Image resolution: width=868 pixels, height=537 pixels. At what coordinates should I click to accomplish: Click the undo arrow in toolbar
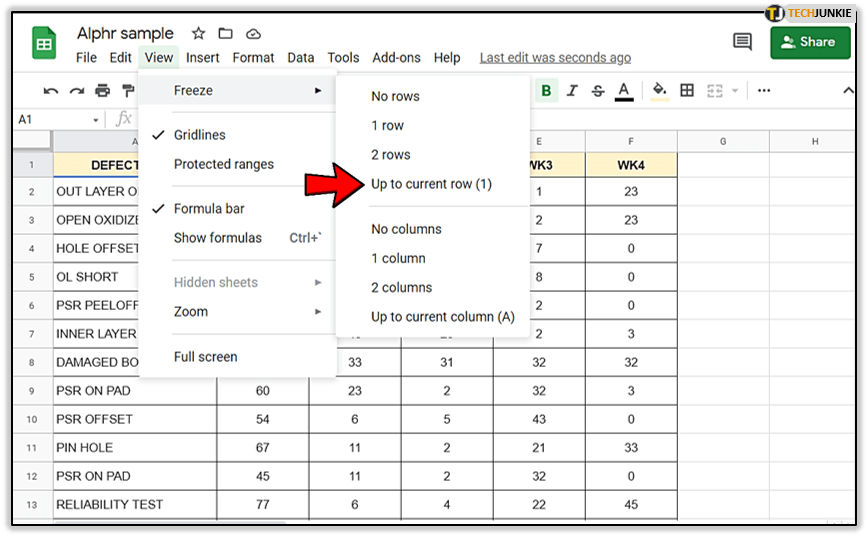(x=51, y=91)
